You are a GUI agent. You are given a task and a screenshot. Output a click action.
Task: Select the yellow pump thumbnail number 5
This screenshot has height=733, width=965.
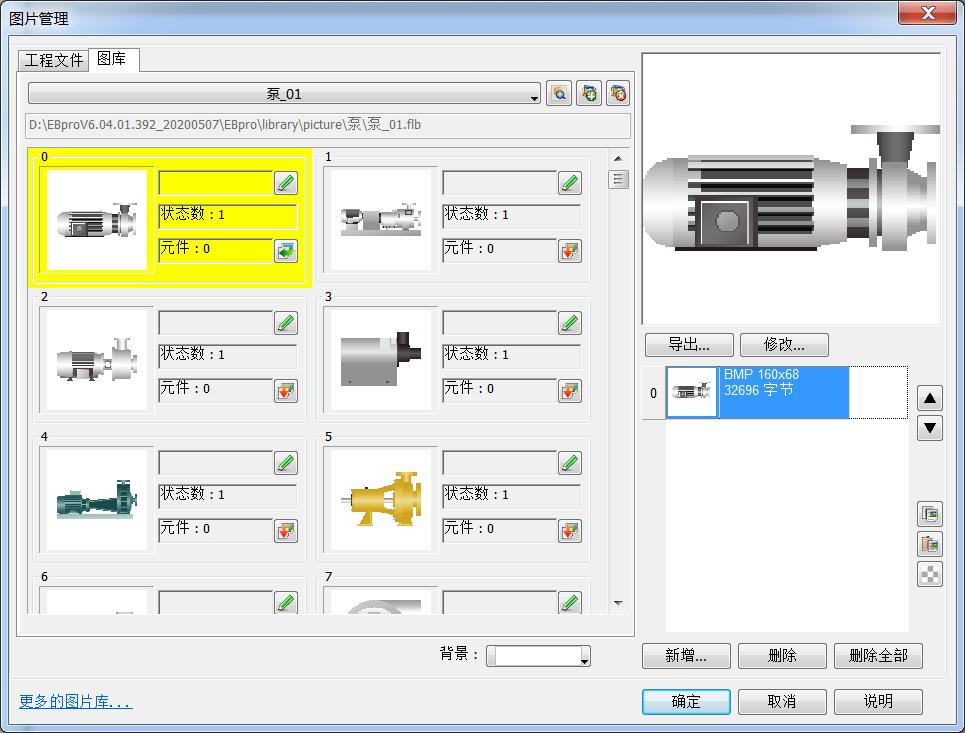click(x=381, y=499)
